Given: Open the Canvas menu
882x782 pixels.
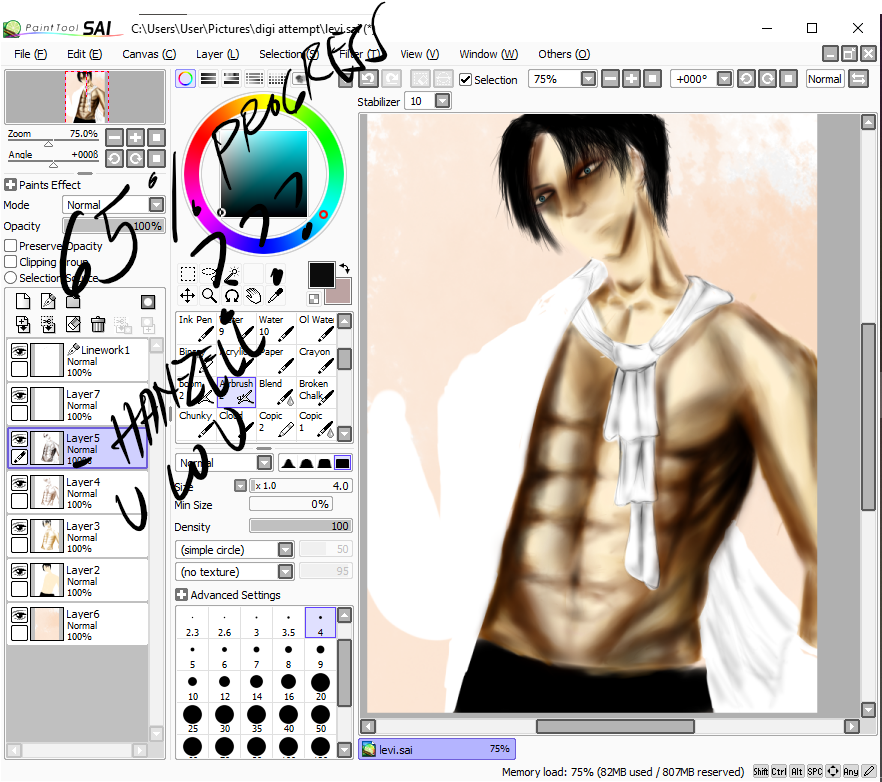Looking at the screenshot, I should click(149, 54).
